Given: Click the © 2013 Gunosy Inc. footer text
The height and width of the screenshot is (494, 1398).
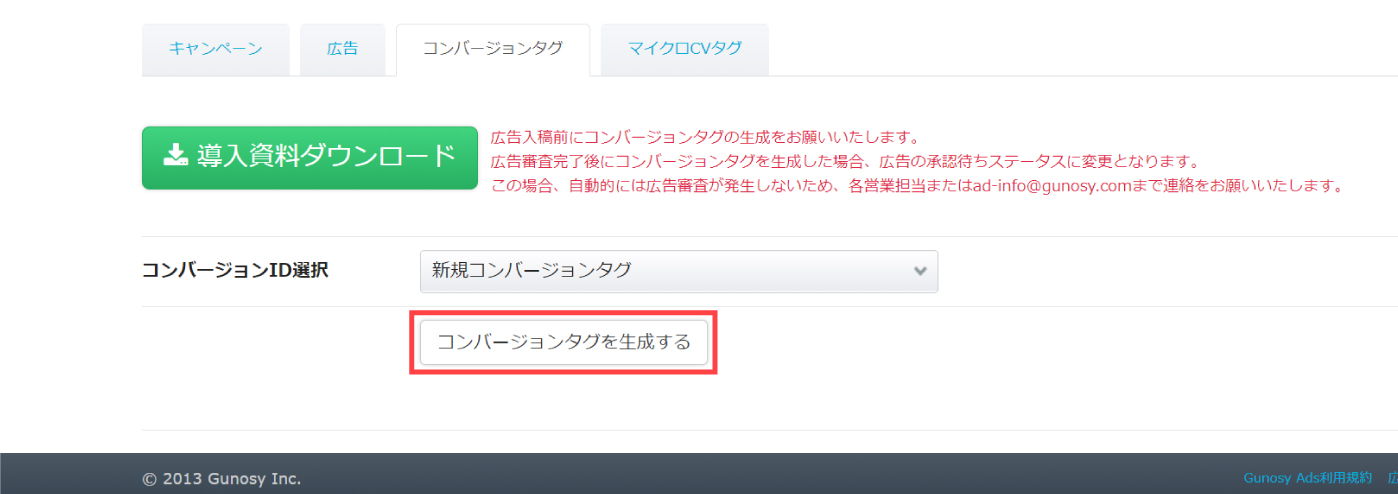Looking at the screenshot, I should point(222,479).
